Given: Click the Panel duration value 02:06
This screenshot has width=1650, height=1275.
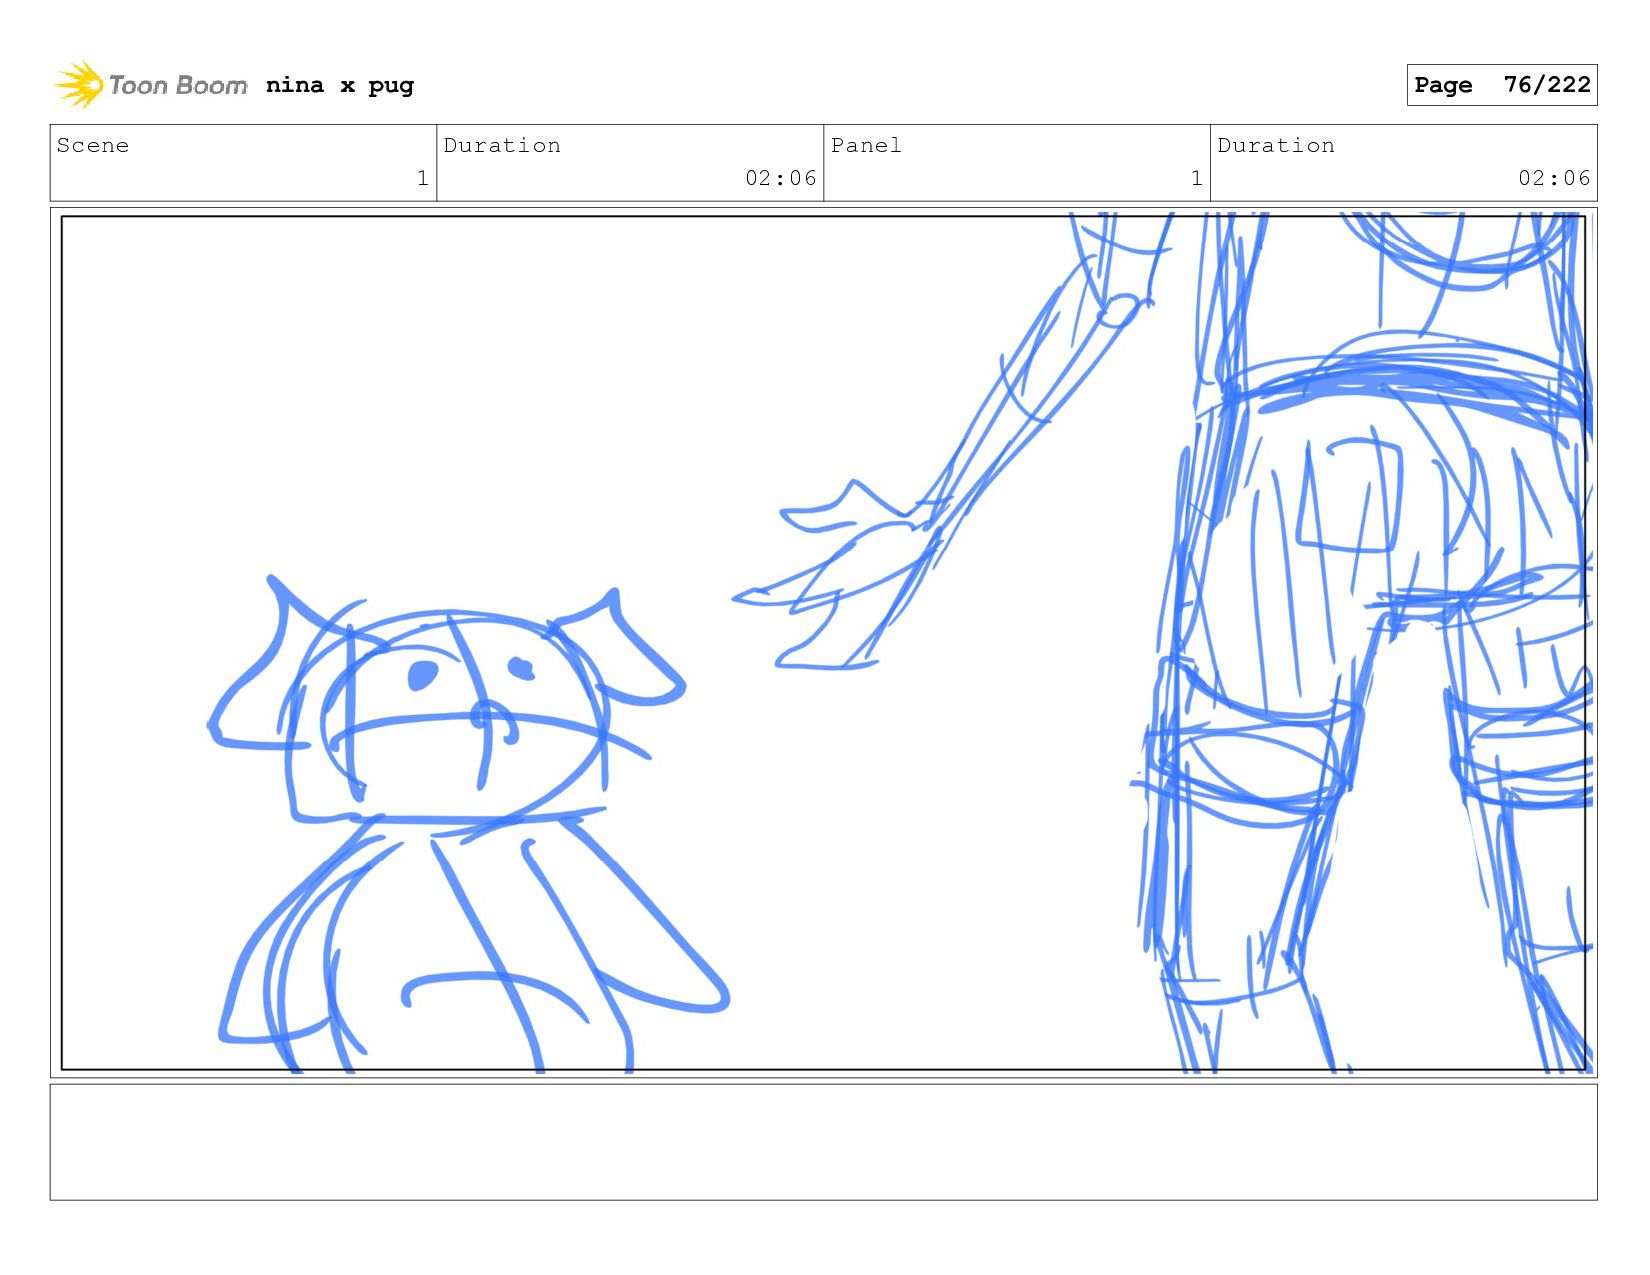Looking at the screenshot, I should click(x=1554, y=178).
